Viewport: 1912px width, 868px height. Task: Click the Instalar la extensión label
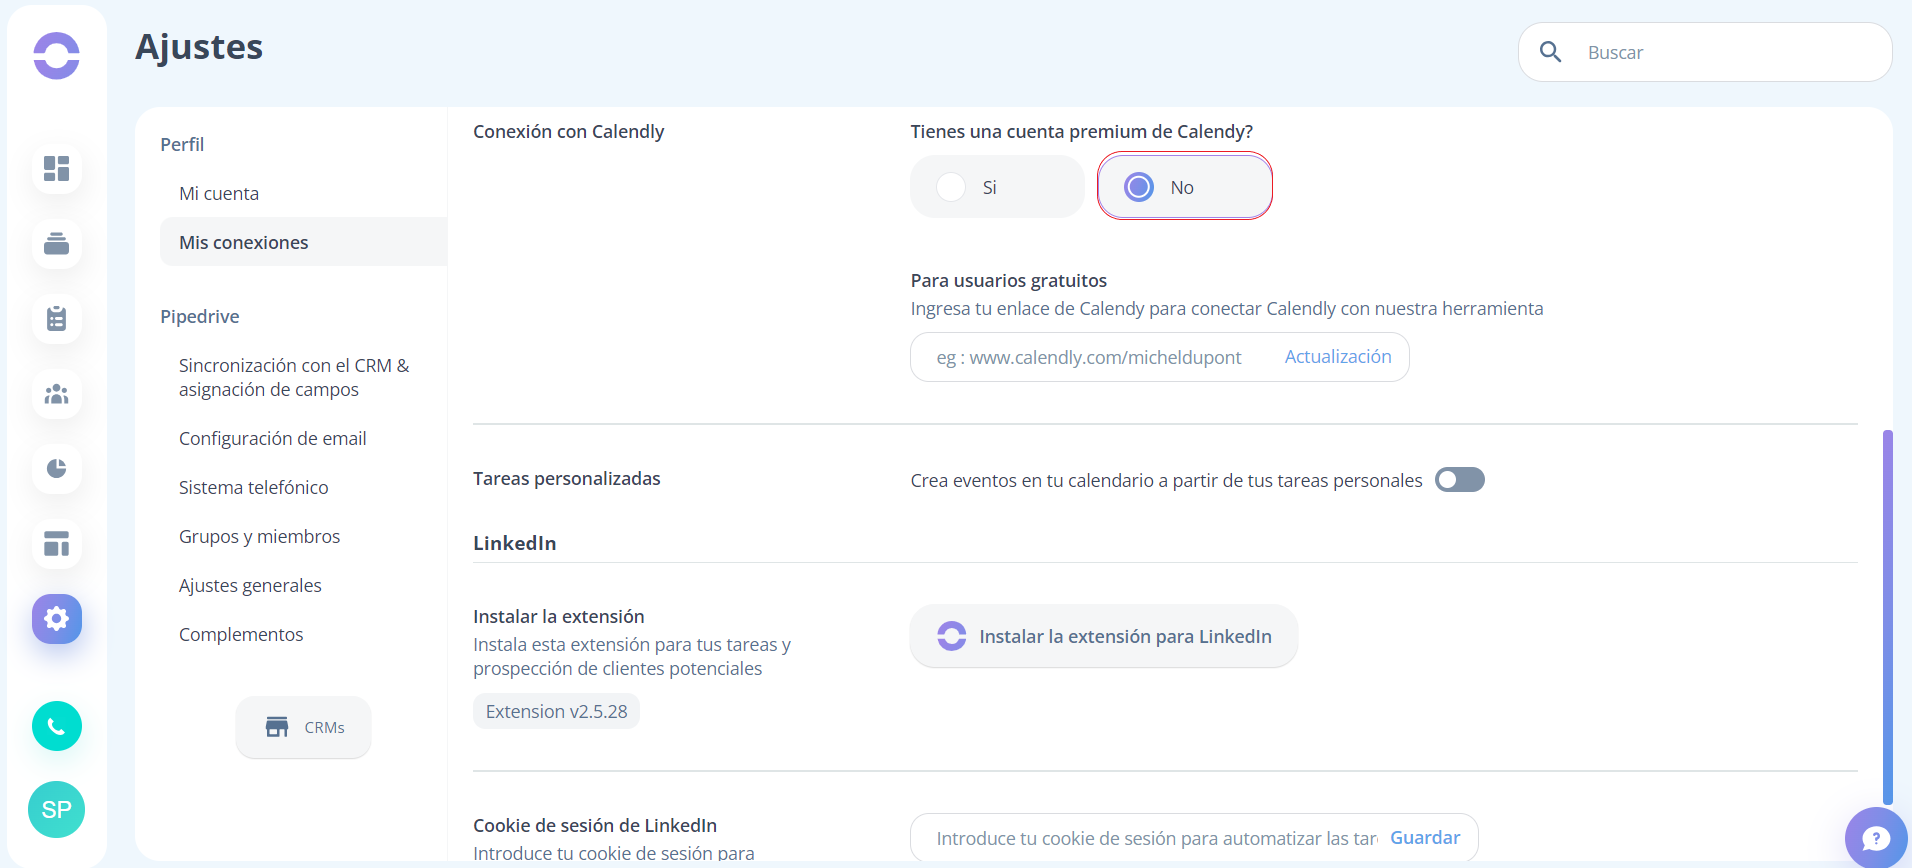pyautogui.click(x=559, y=616)
